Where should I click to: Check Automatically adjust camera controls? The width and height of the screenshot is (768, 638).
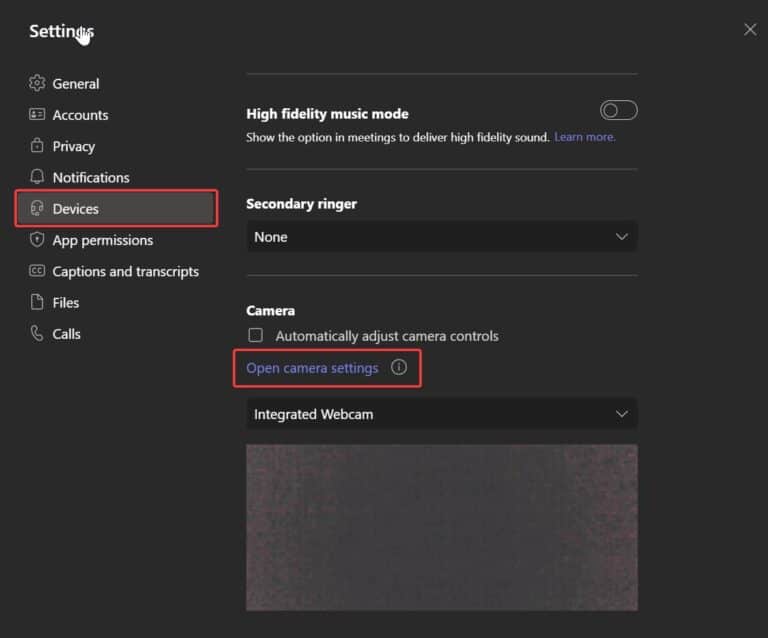(x=255, y=335)
